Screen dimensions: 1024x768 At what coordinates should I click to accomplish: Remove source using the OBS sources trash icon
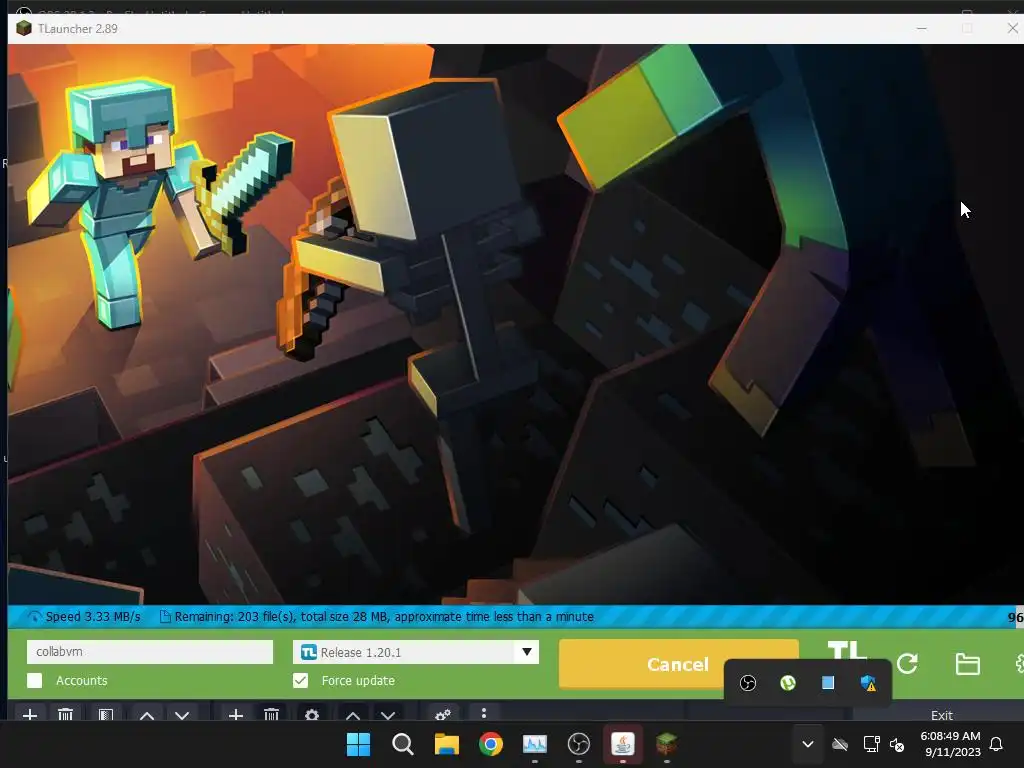(x=272, y=715)
